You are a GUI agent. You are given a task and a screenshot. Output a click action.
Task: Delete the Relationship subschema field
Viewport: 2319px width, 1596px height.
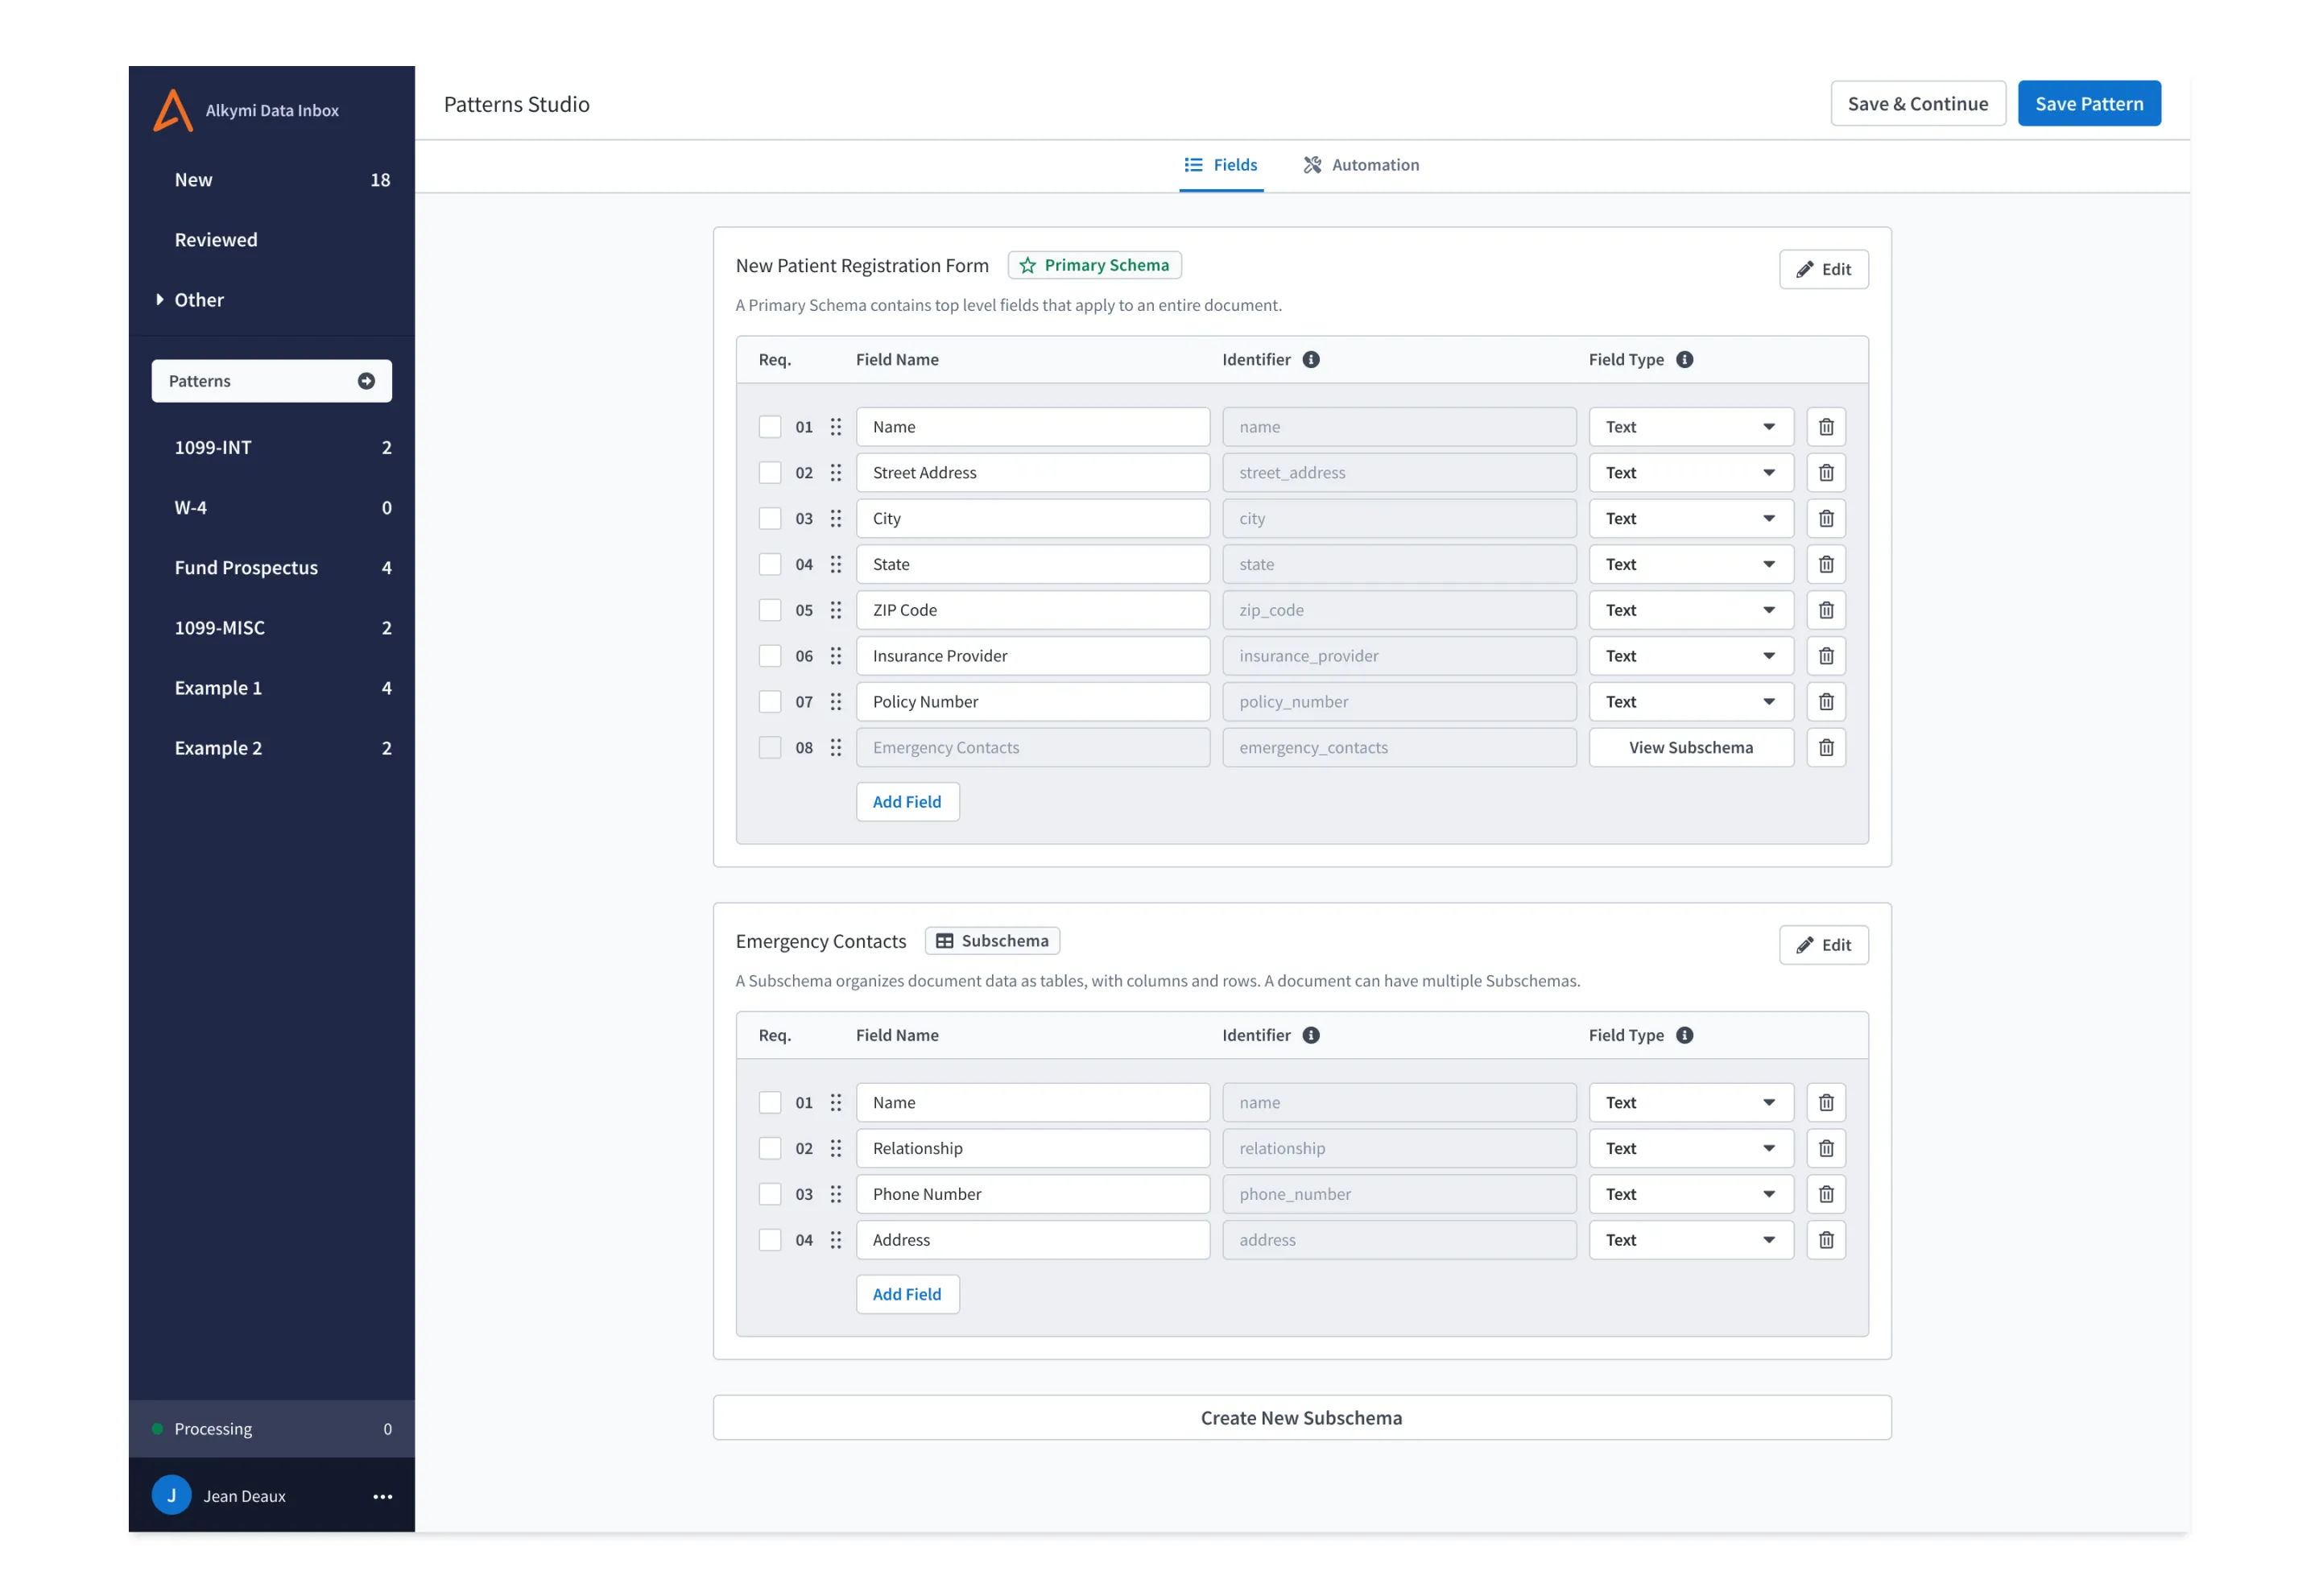coord(1825,1148)
